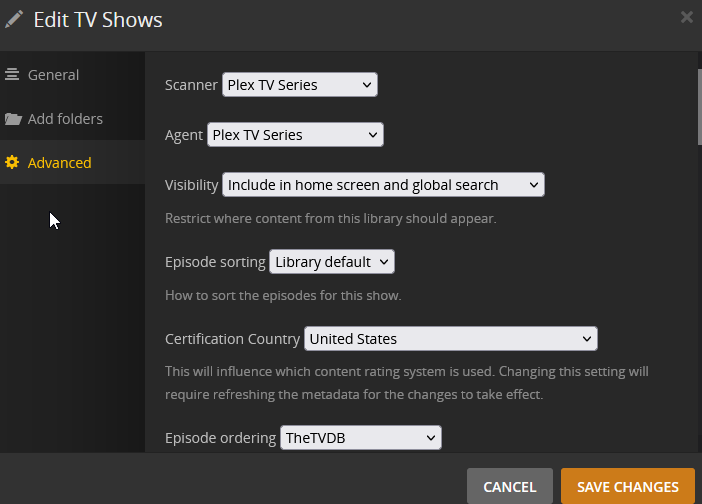Screen dimensions: 702x504
Task: Open the General tab
Action: (x=72, y=74)
